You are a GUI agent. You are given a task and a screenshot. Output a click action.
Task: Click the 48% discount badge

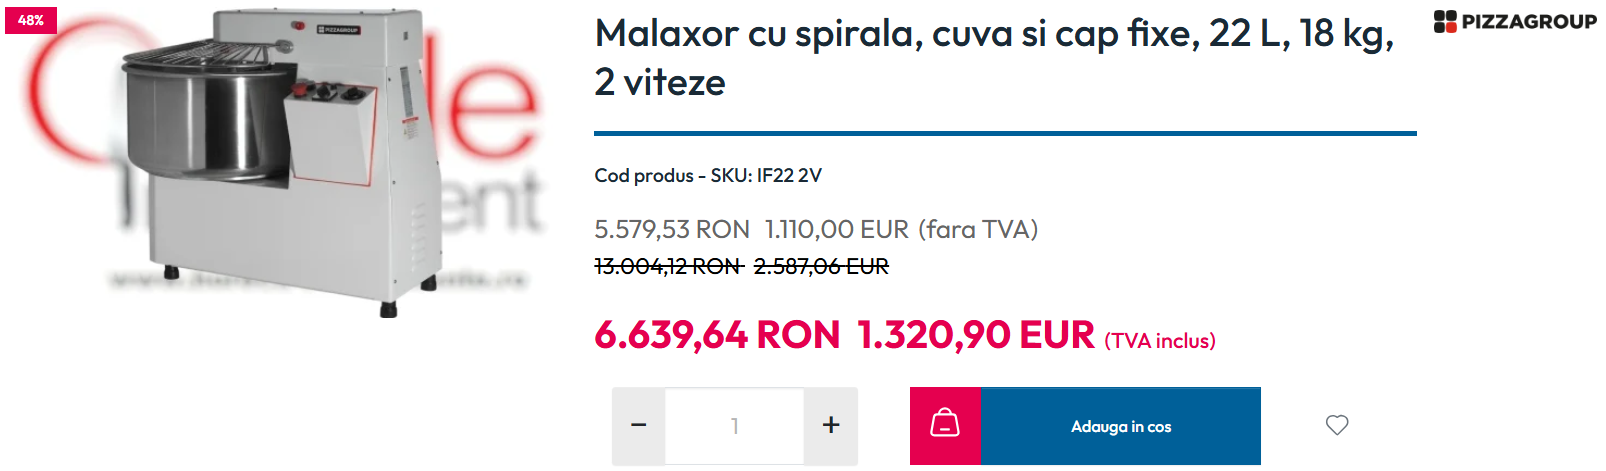(31, 20)
